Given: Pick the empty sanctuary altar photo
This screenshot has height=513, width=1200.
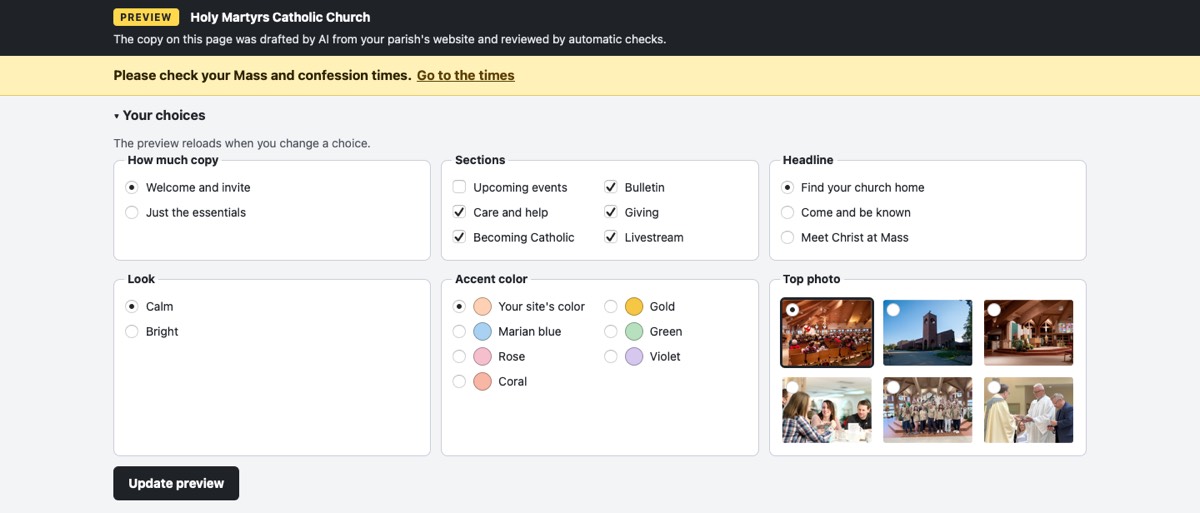Looking at the screenshot, I should tap(1029, 333).
